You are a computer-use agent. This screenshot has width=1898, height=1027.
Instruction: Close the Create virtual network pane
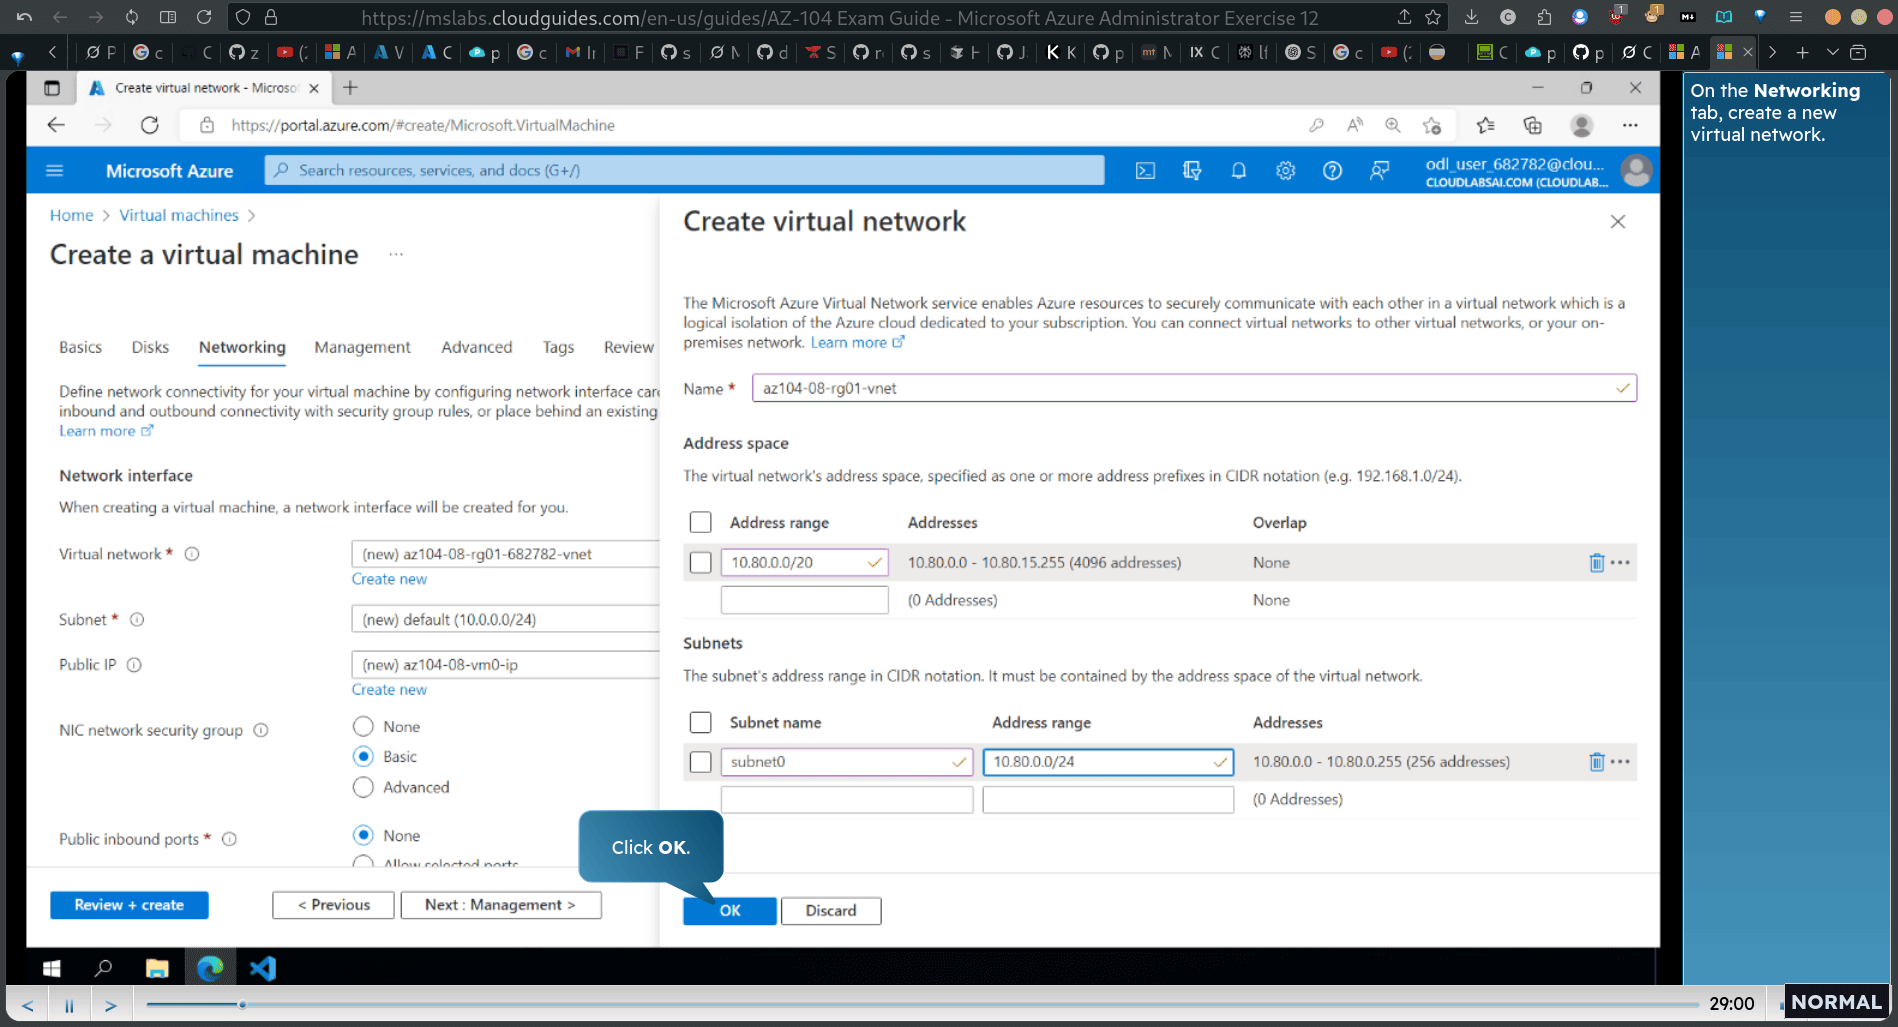(1618, 222)
